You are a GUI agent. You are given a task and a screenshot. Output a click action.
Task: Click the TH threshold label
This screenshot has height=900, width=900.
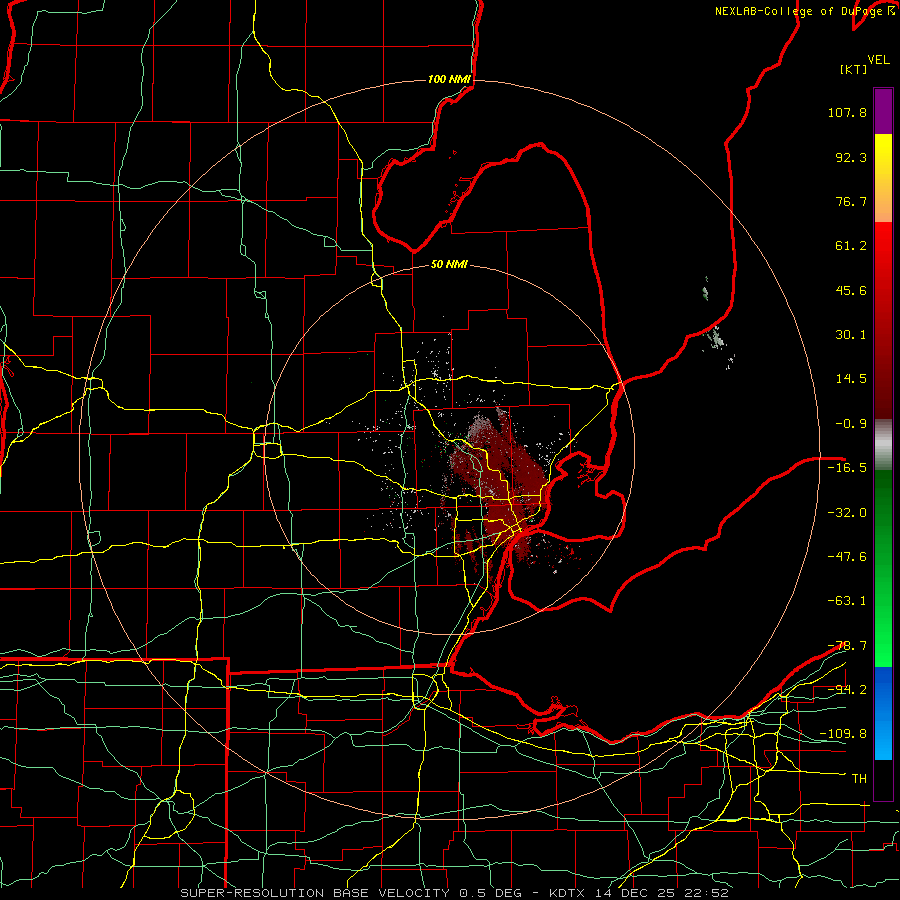point(859,779)
